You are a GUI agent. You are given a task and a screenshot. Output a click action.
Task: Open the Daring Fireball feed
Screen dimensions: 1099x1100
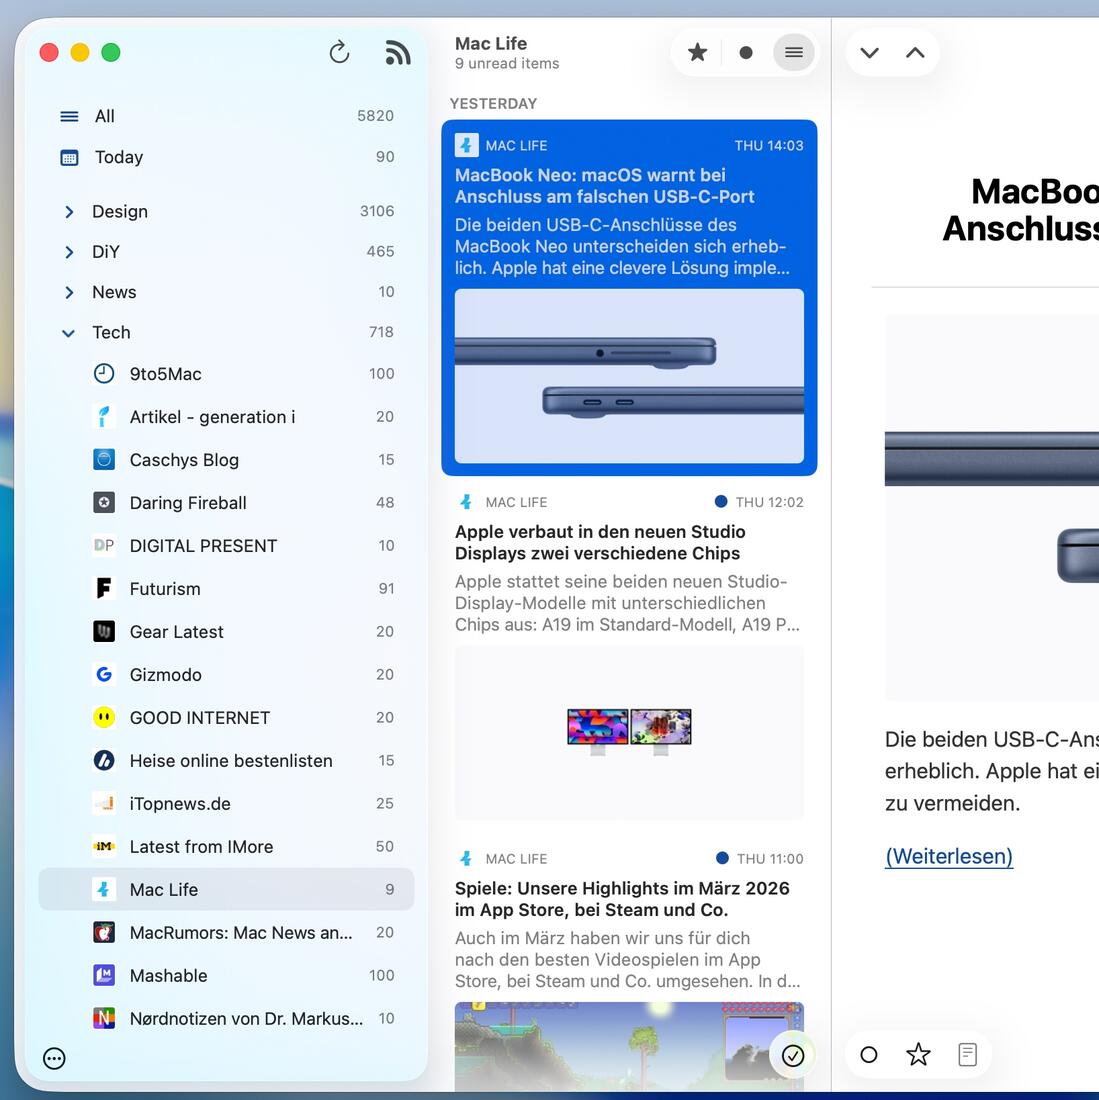[x=227, y=503]
